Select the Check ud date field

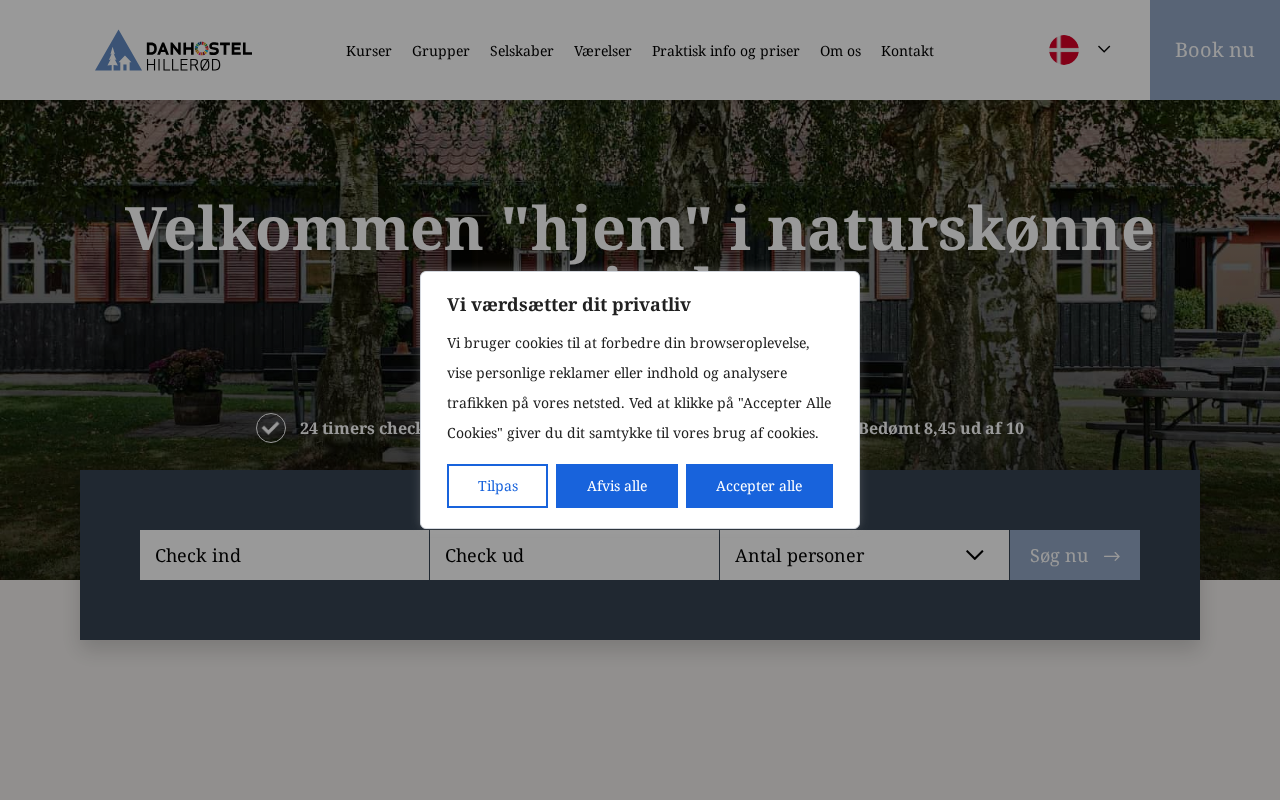[x=574, y=555]
